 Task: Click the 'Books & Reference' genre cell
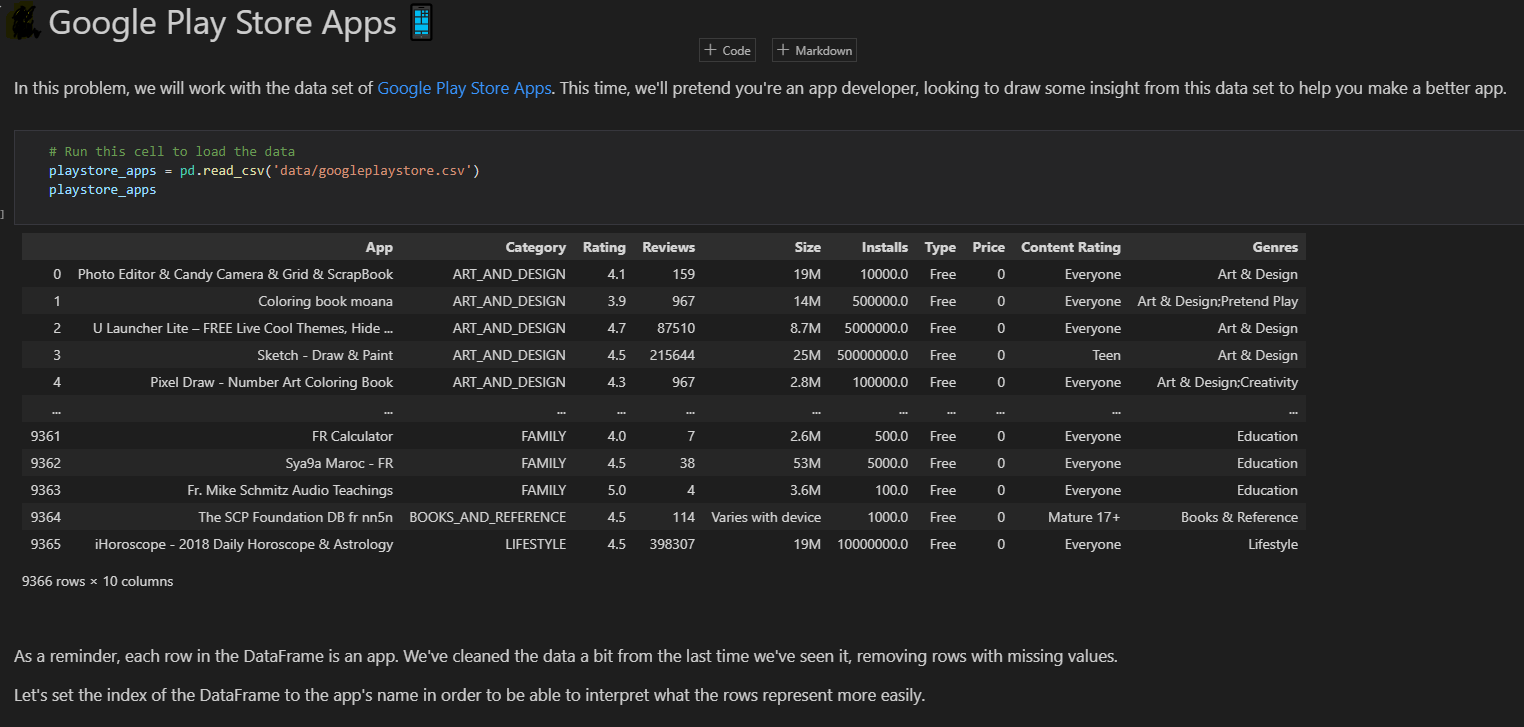click(x=1239, y=517)
